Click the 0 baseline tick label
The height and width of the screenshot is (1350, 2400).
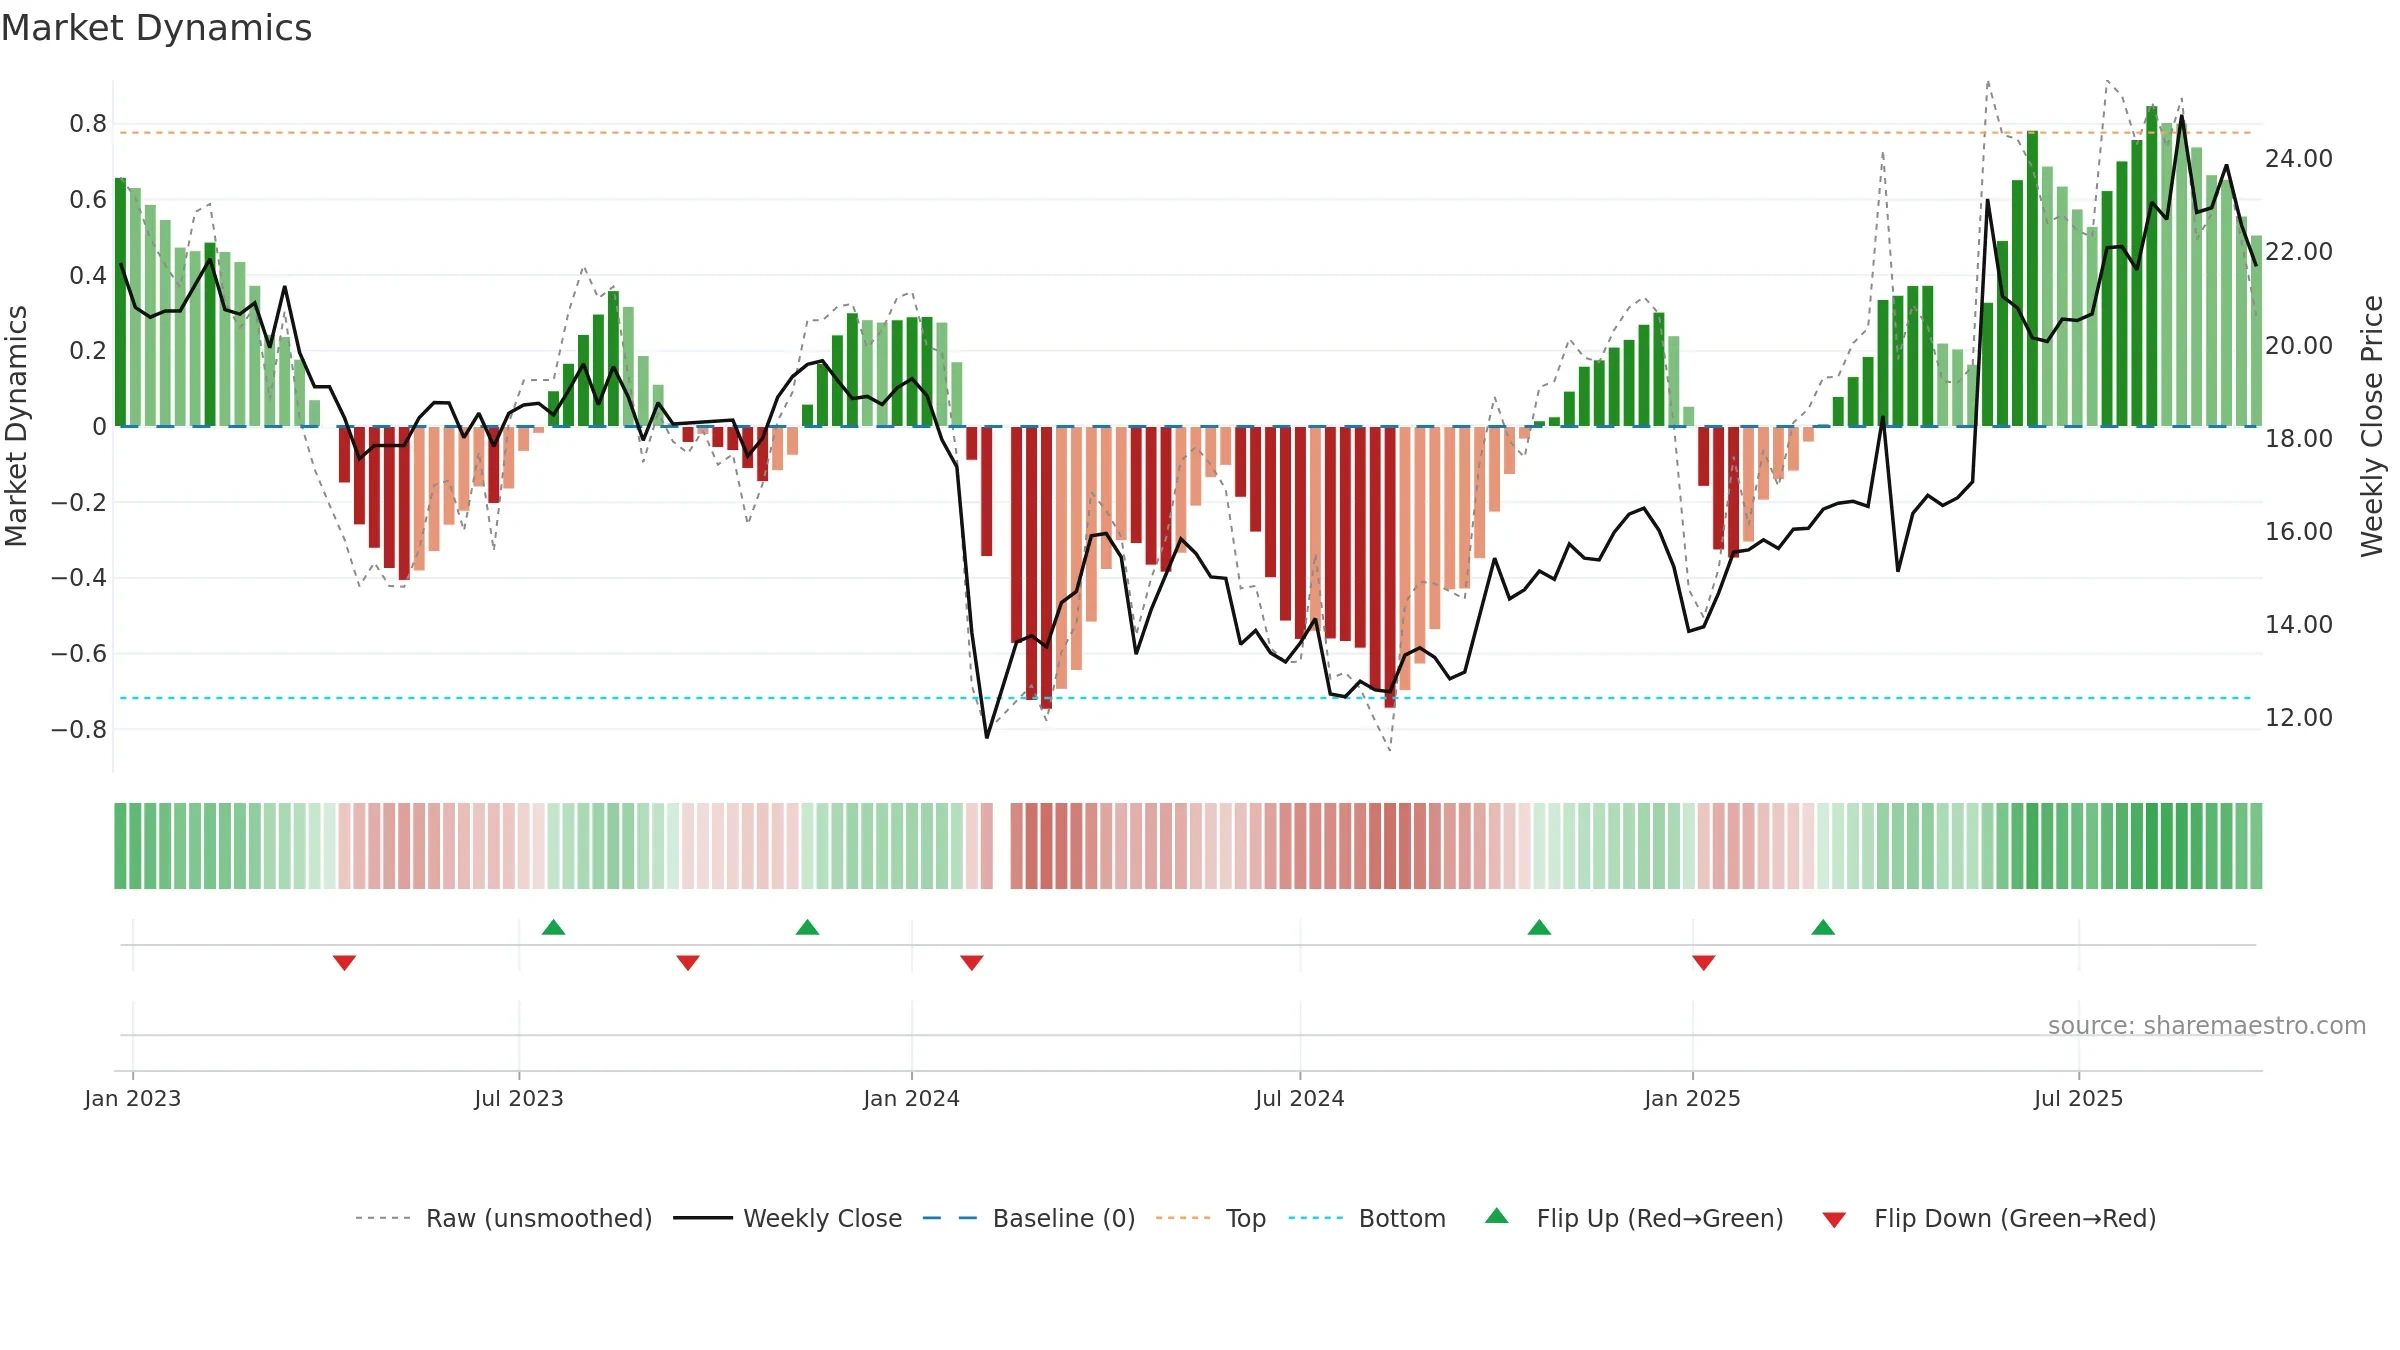pyautogui.click(x=99, y=427)
